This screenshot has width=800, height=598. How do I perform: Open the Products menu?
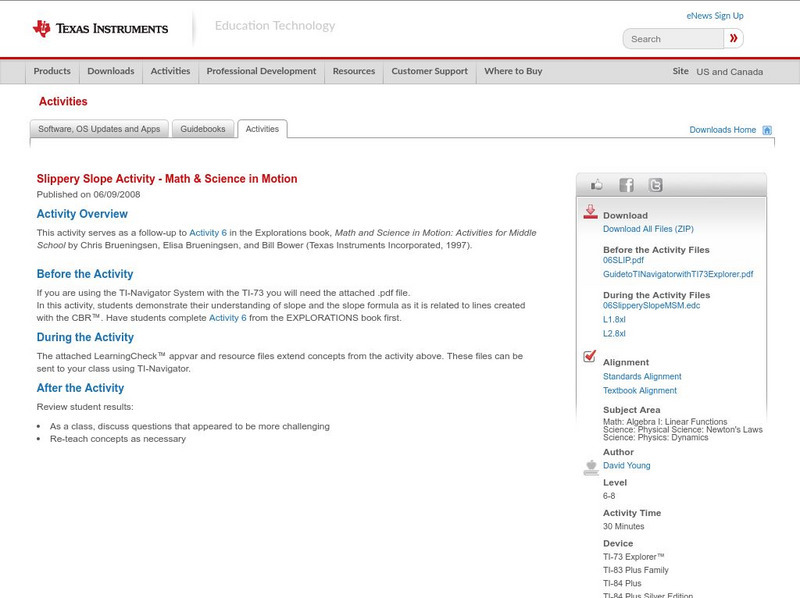click(52, 71)
